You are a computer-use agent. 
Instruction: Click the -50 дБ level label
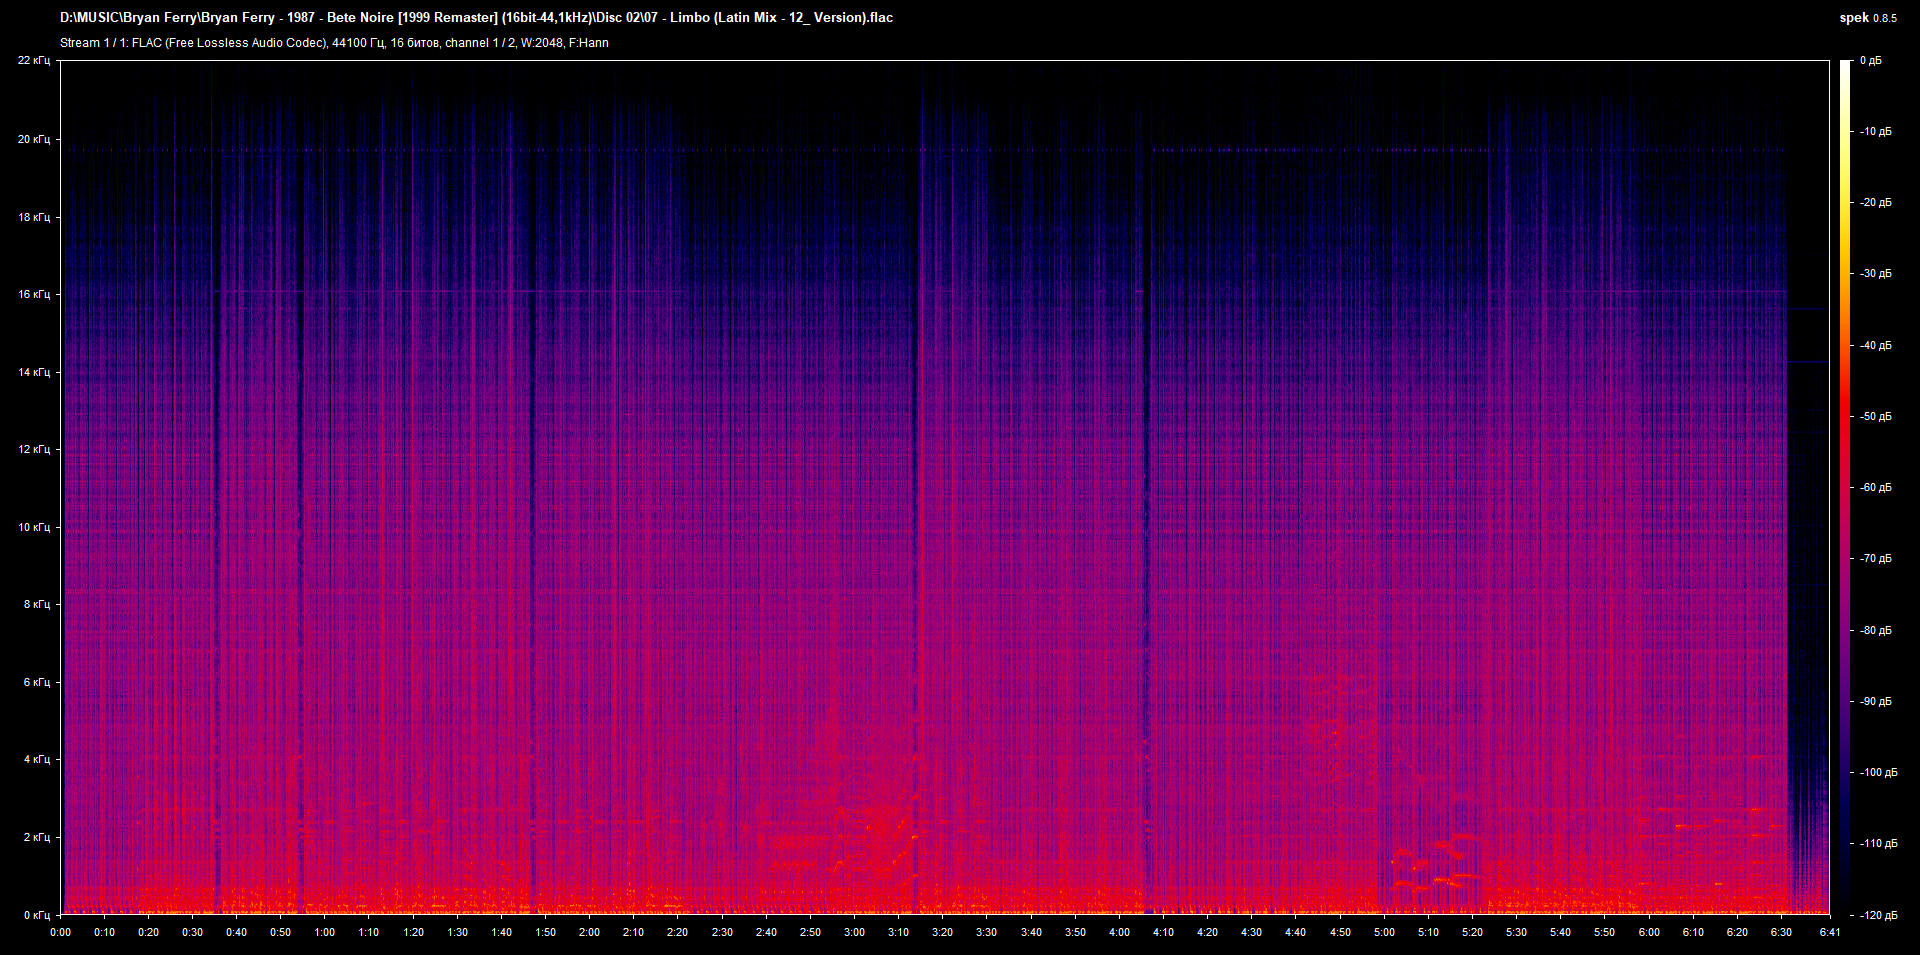point(1875,417)
